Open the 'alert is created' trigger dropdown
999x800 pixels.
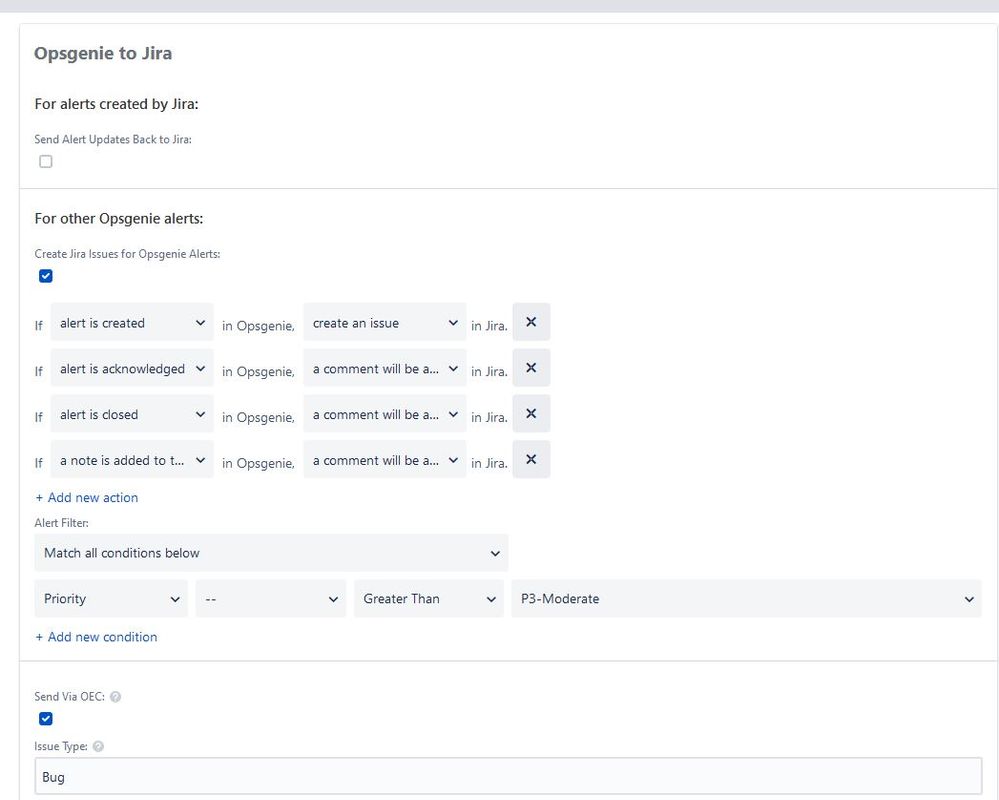(132, 323)
